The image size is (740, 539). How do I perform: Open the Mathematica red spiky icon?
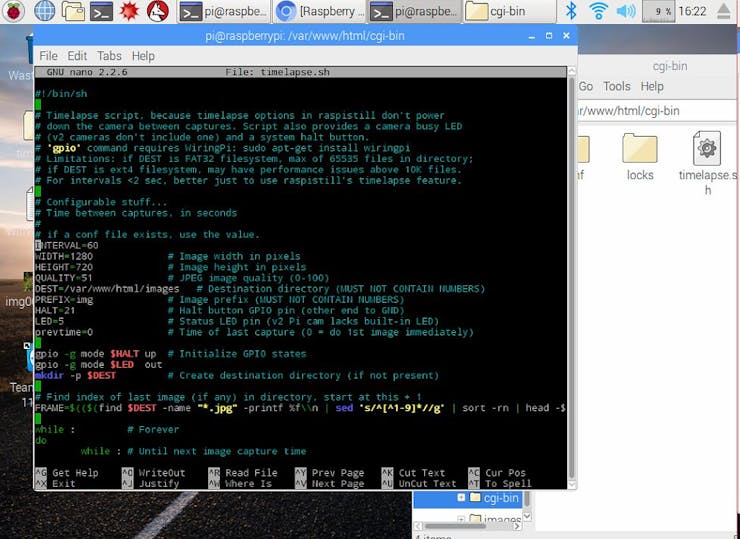click(x=129, y=11)
